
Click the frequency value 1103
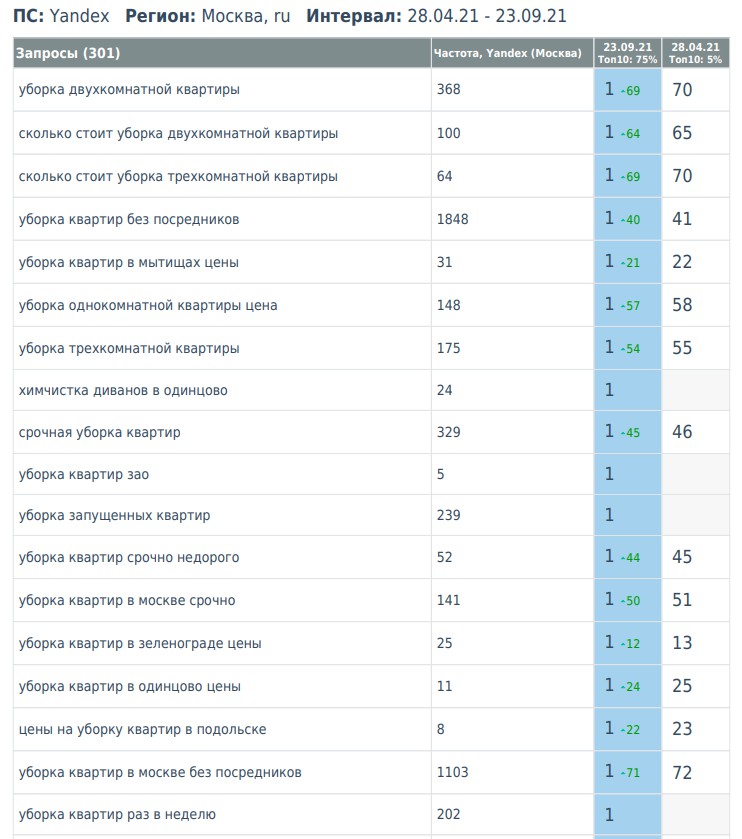click(x=452, y=773)
